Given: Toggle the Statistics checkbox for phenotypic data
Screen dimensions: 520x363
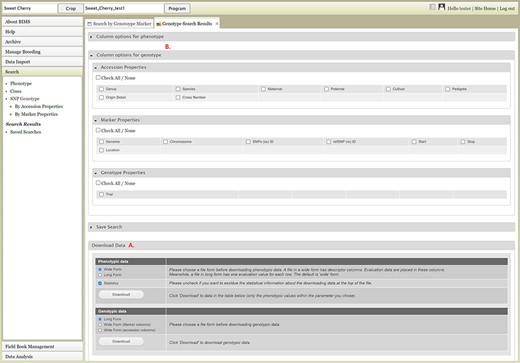Looking at the screenshot, I should 100,283.
